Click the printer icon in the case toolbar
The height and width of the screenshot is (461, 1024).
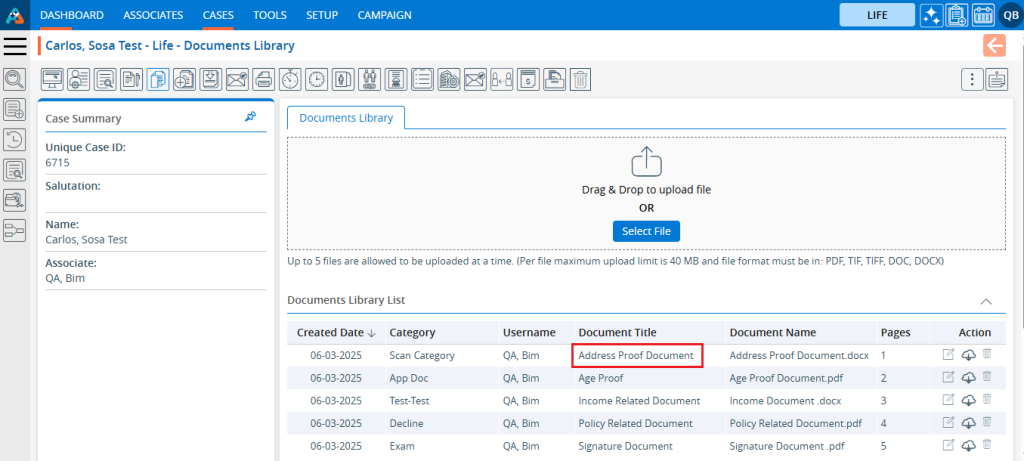[x=263, y=79]
